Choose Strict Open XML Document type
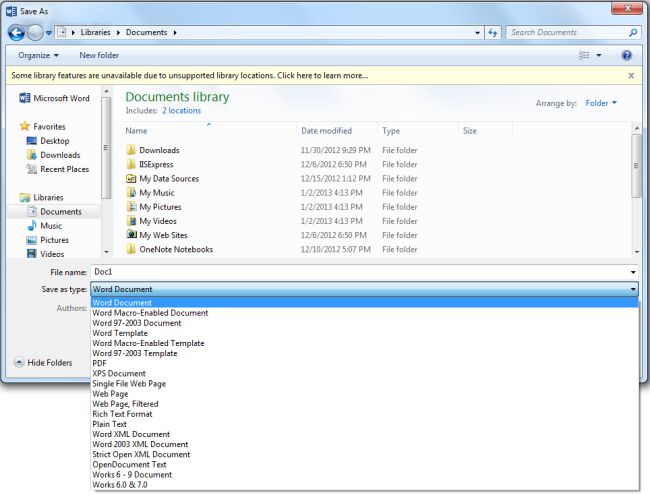Viewport: 650px width, 495px height. [x=364, y=454]
